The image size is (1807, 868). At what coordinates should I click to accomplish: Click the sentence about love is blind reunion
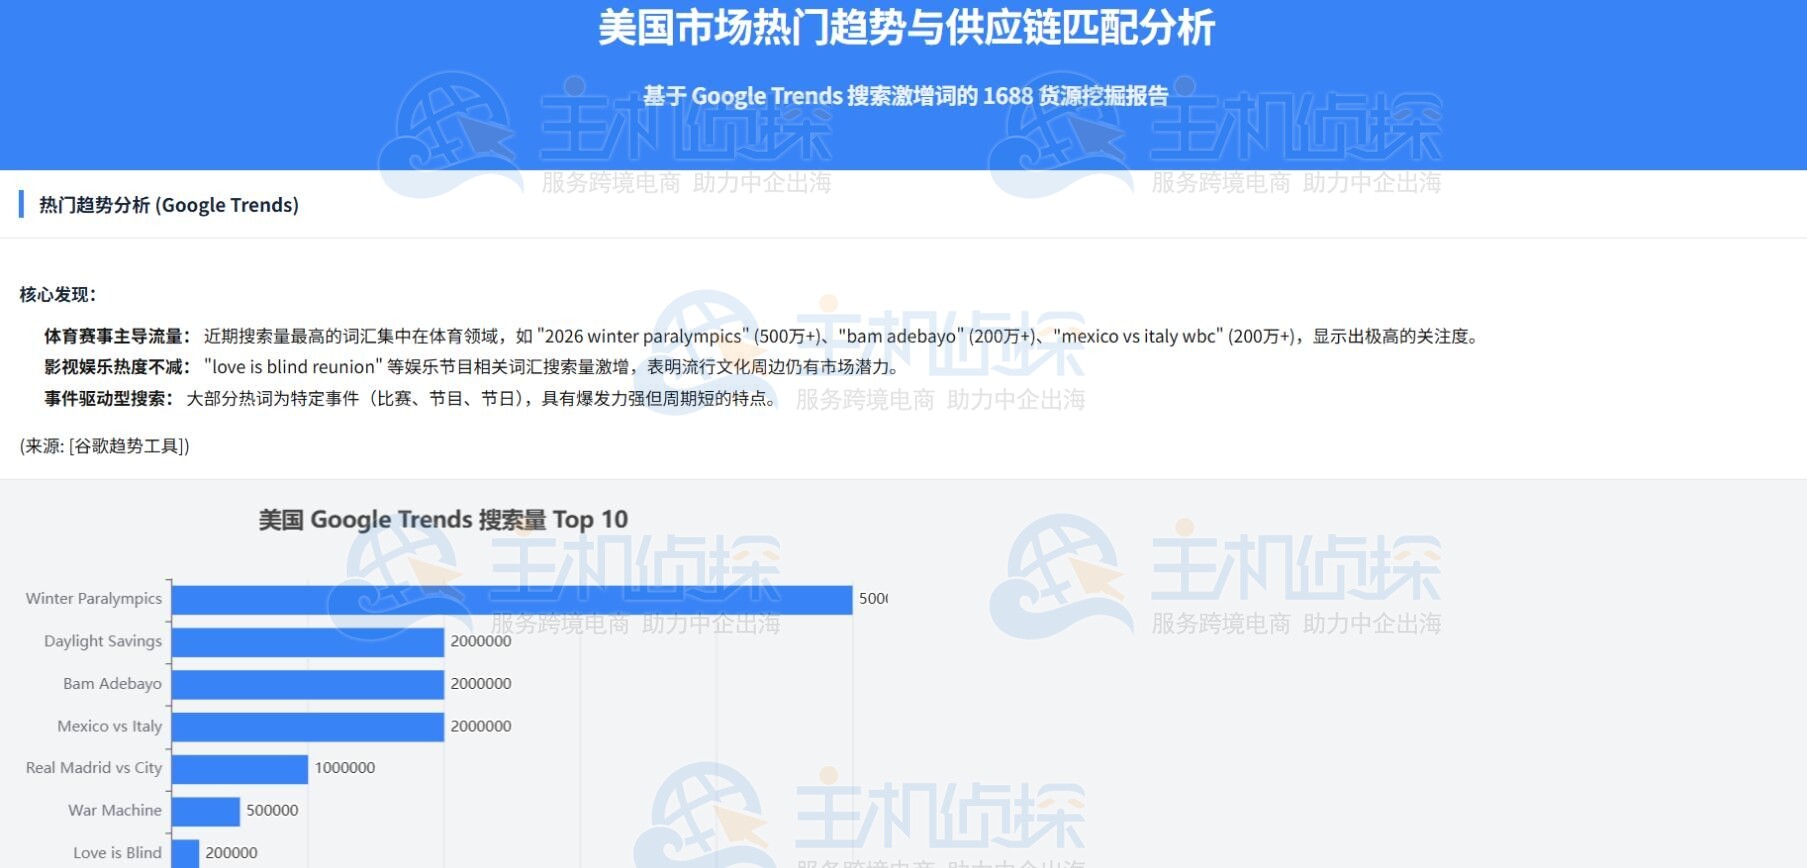click(x=553, y=367)
